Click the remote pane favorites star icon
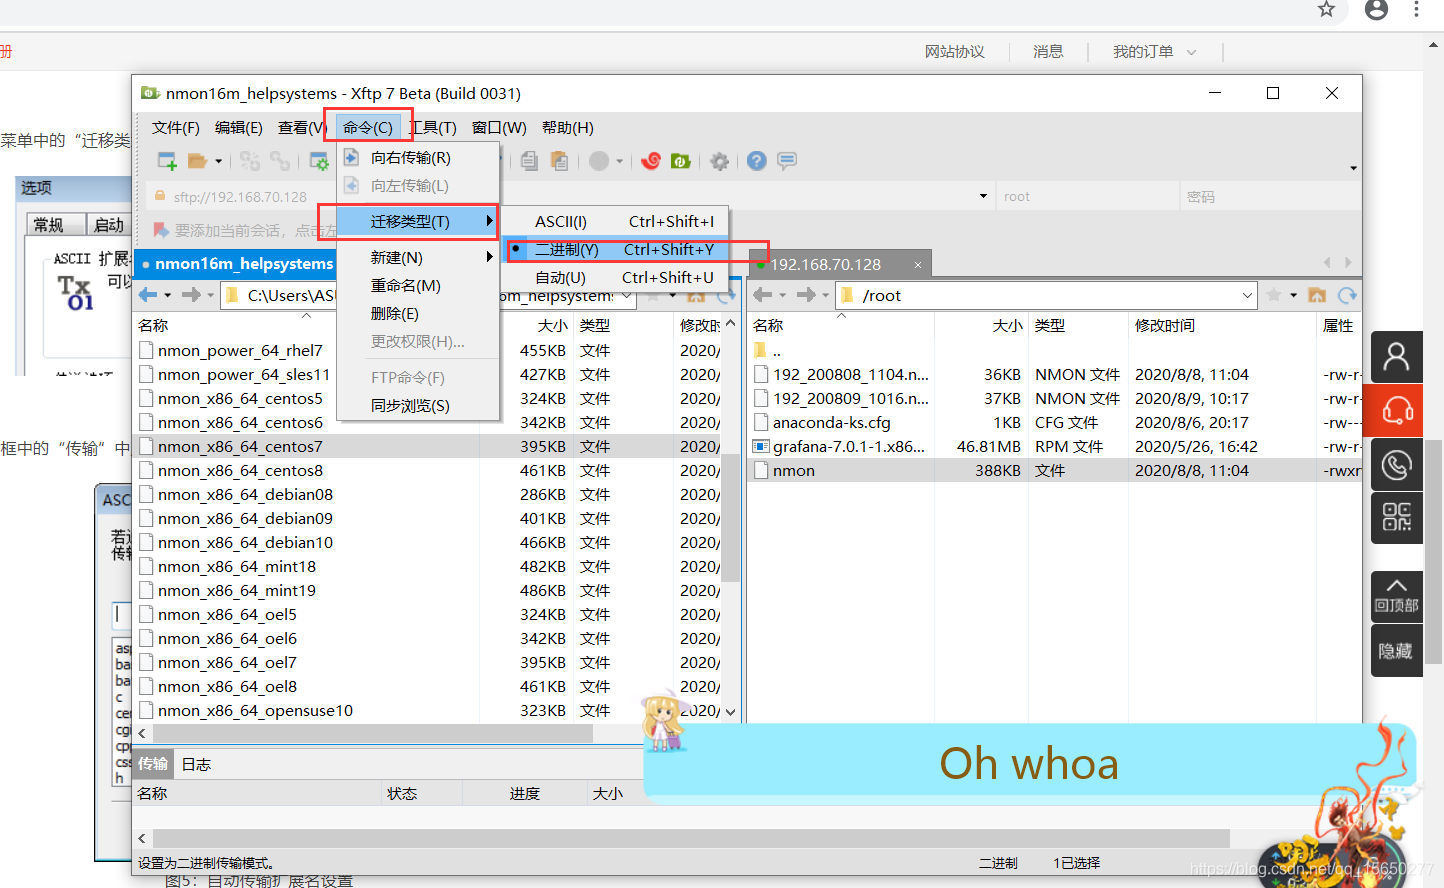Screen dimensions: 1444x888 [x=1274, y=295]
